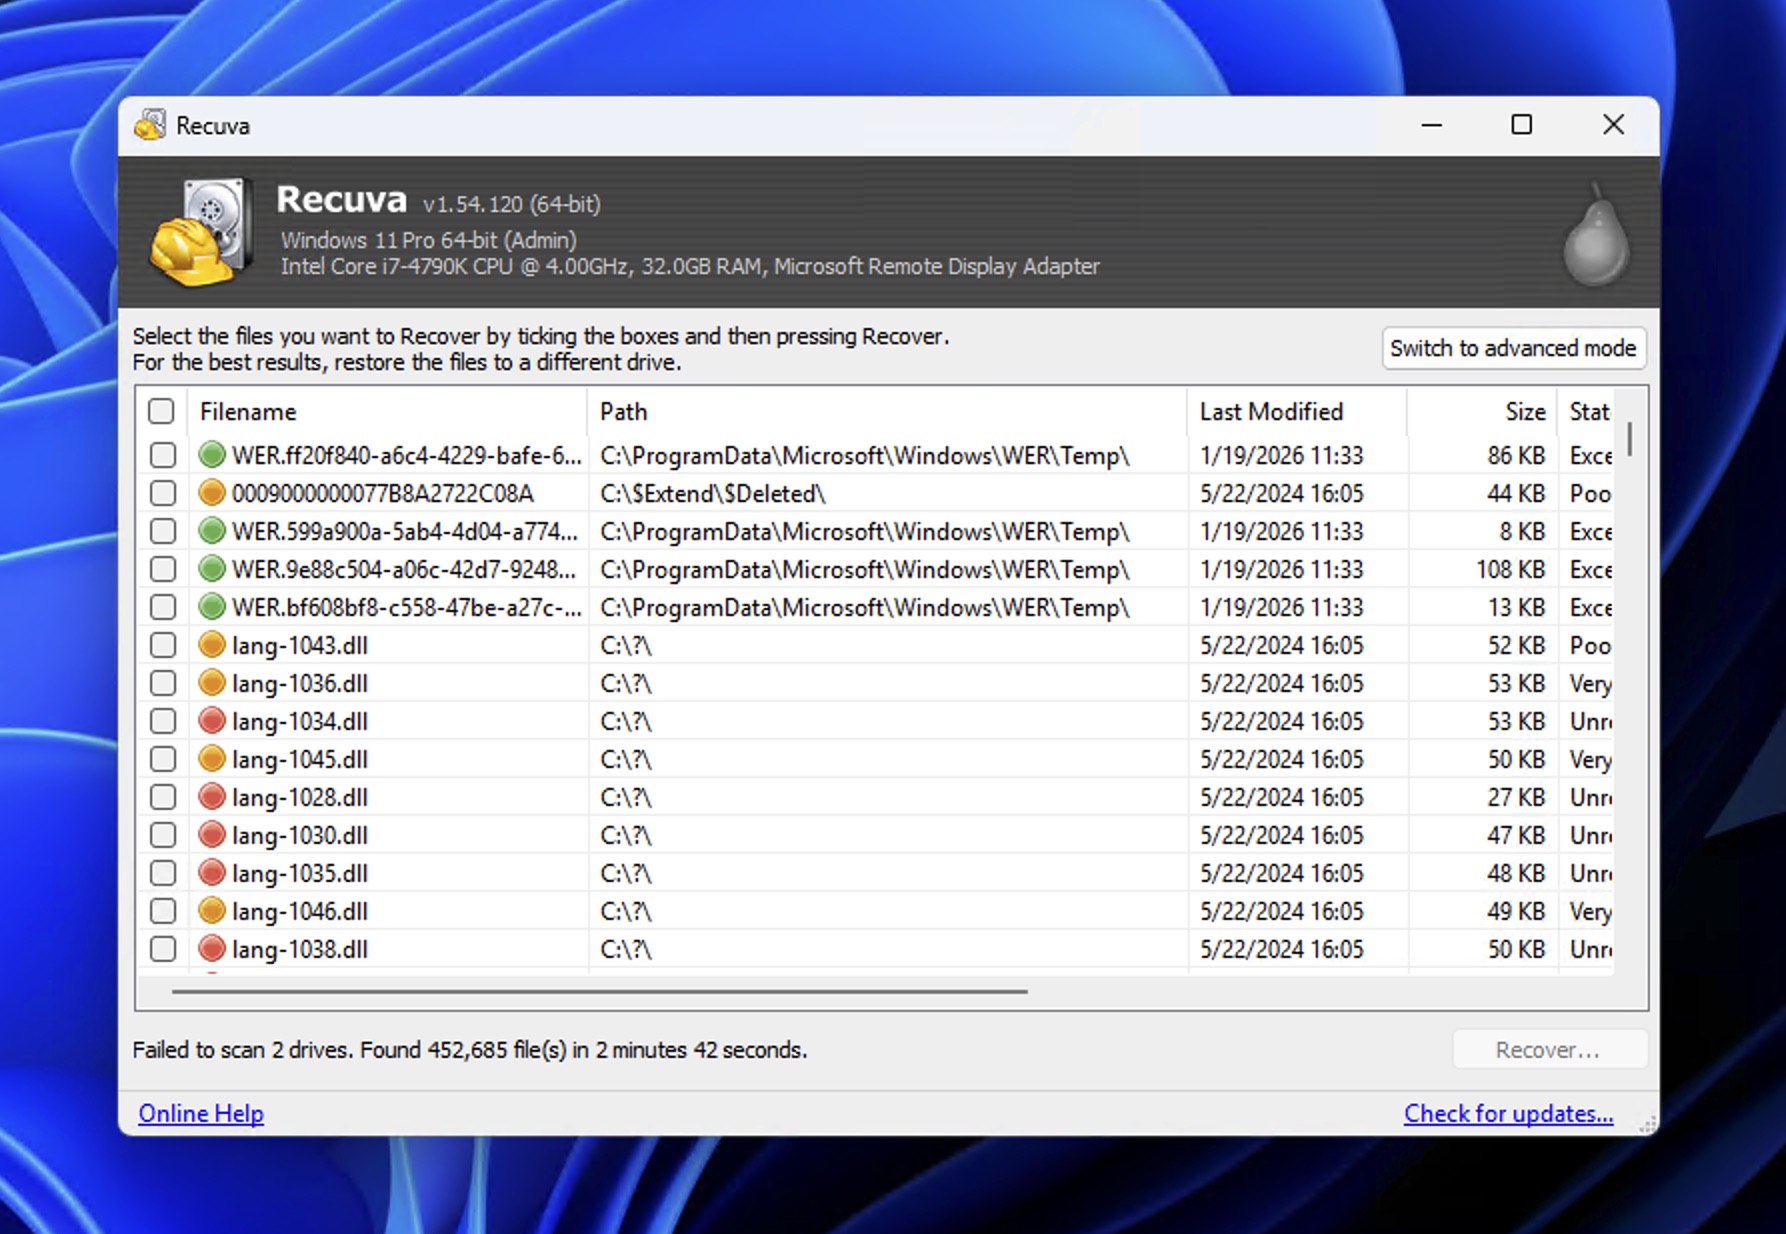Tick checkbox for lang-1034.dll
The height and width of the screenshot is (1234, 1786).
pos(162,721)
